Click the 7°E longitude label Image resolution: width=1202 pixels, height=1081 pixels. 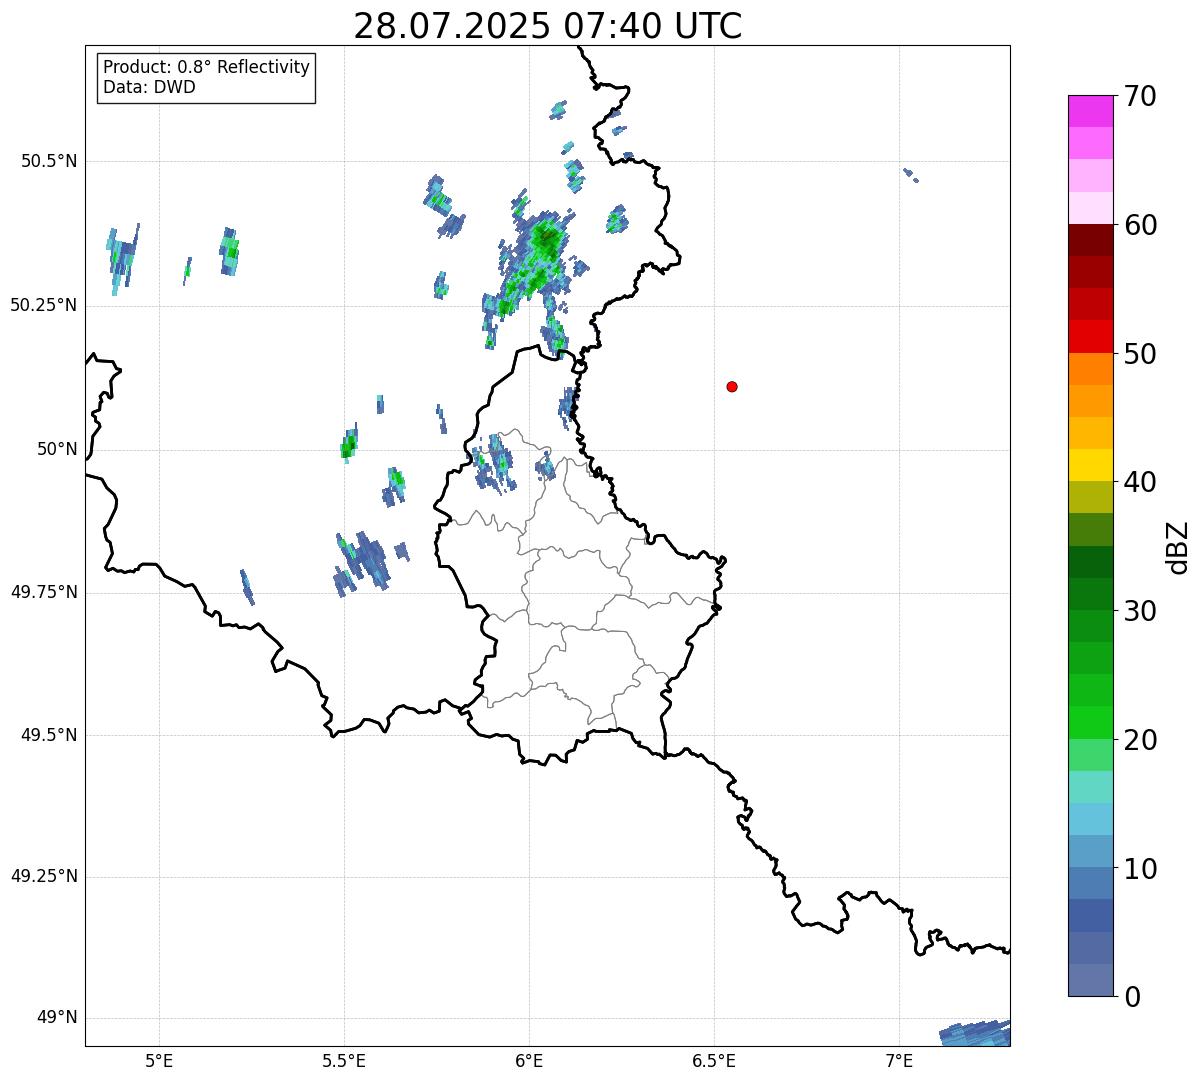click(x=899, y=1060)
